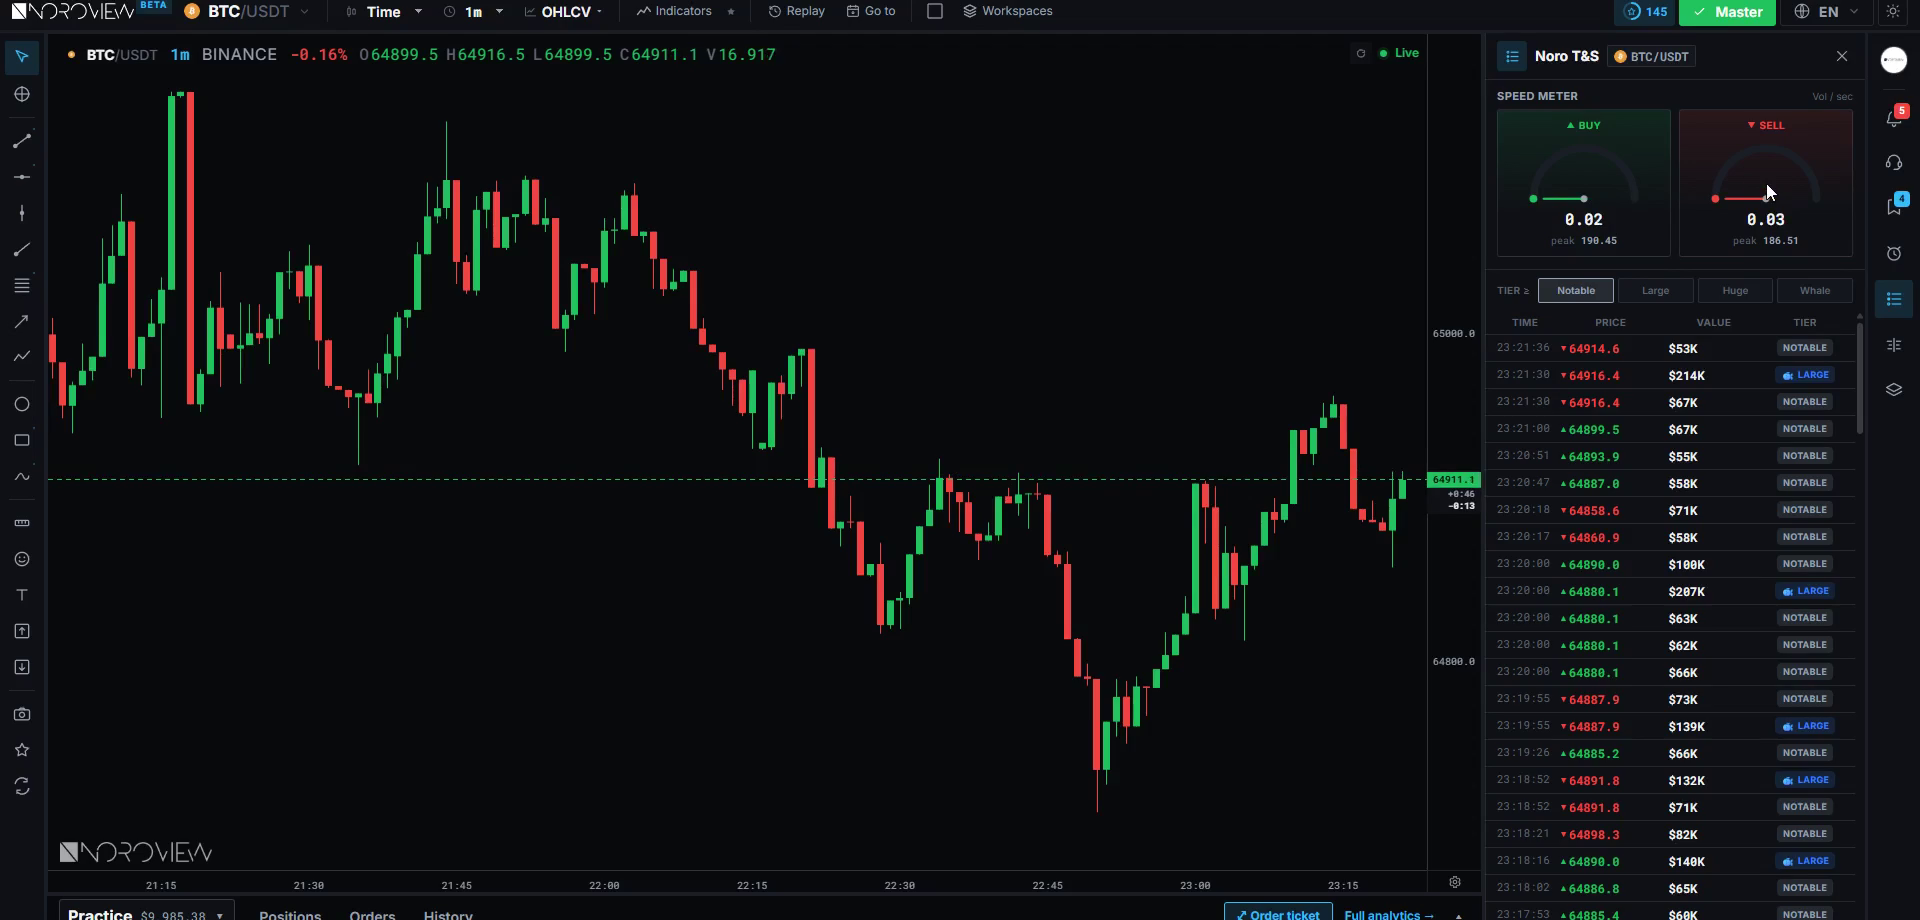1920x920 pixels.
Task: Toggle the light/dark theme sun icon
Action: [1893, 12]
